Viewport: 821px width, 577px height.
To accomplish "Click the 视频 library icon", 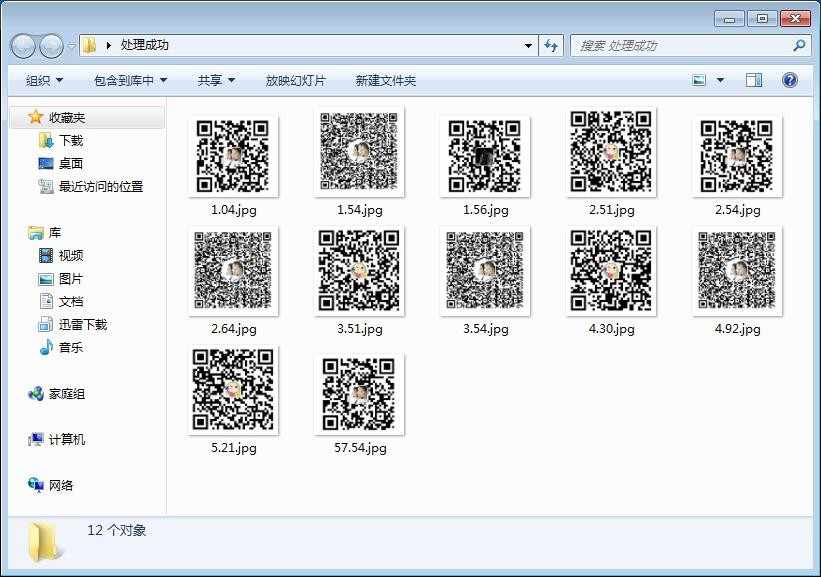I will [46, 256].
